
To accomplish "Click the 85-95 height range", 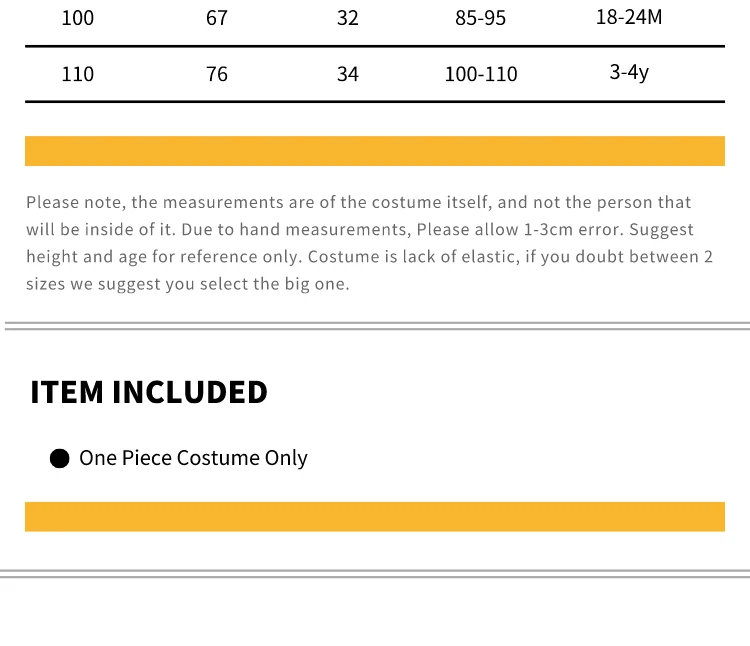I will click(x=480, y=18).
